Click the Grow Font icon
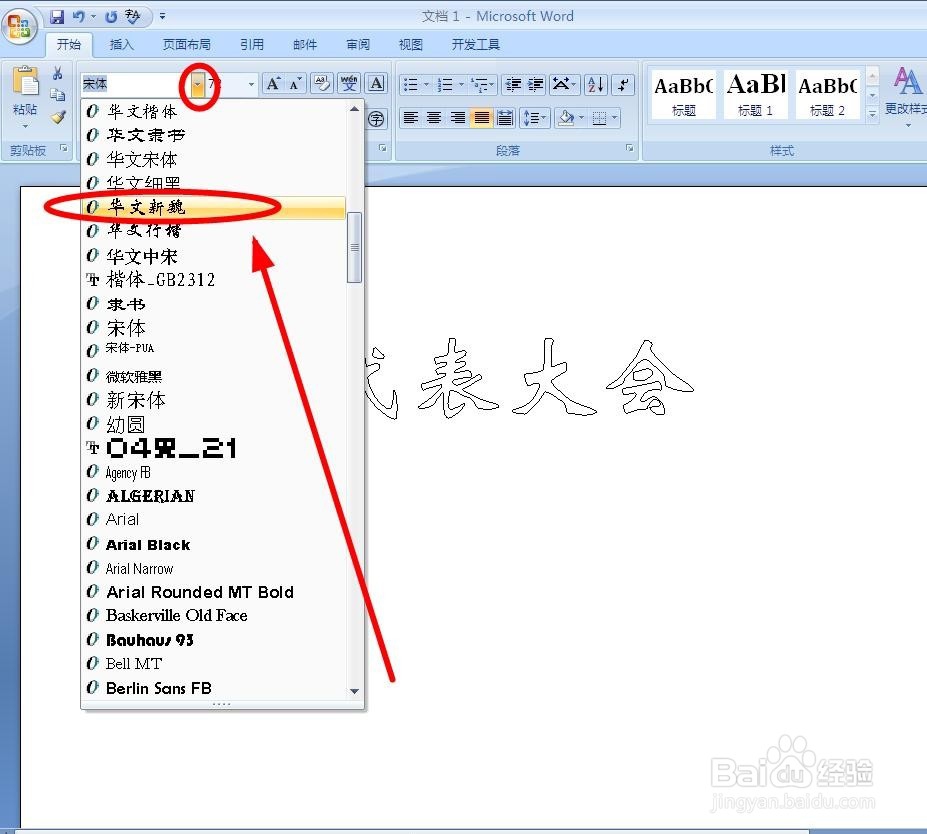Image resolution: width=927 pixels, height=834 pixels. click(273, 83)
